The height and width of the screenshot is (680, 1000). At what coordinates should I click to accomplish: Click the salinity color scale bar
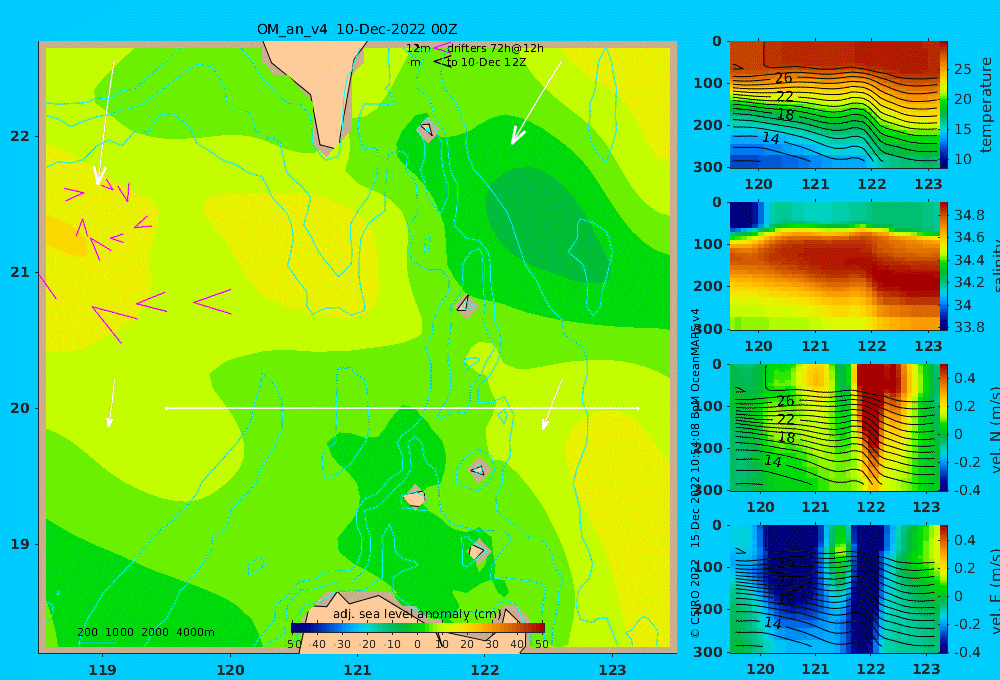(943, 266)
